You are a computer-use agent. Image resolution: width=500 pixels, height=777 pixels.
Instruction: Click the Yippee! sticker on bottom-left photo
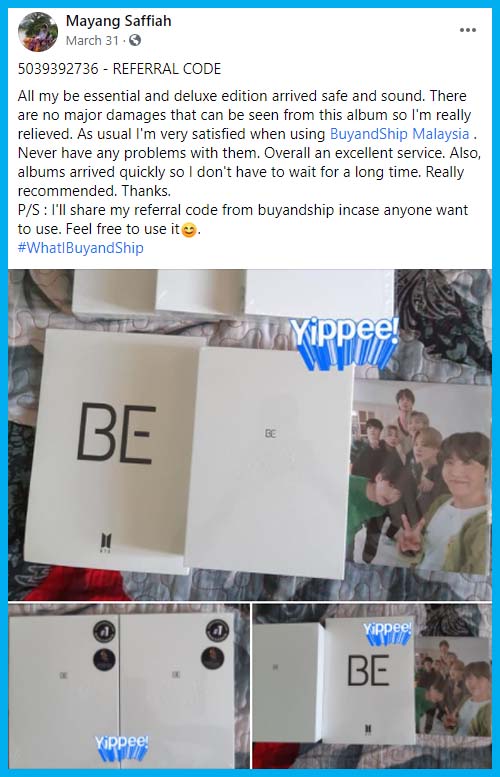click(x=121, y=747)
